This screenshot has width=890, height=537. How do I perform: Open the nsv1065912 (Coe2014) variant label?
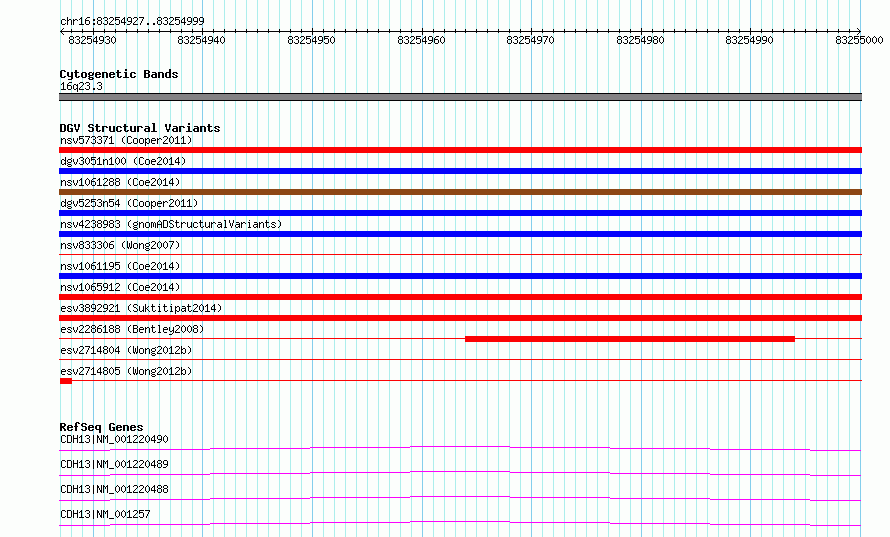[120, 287]
